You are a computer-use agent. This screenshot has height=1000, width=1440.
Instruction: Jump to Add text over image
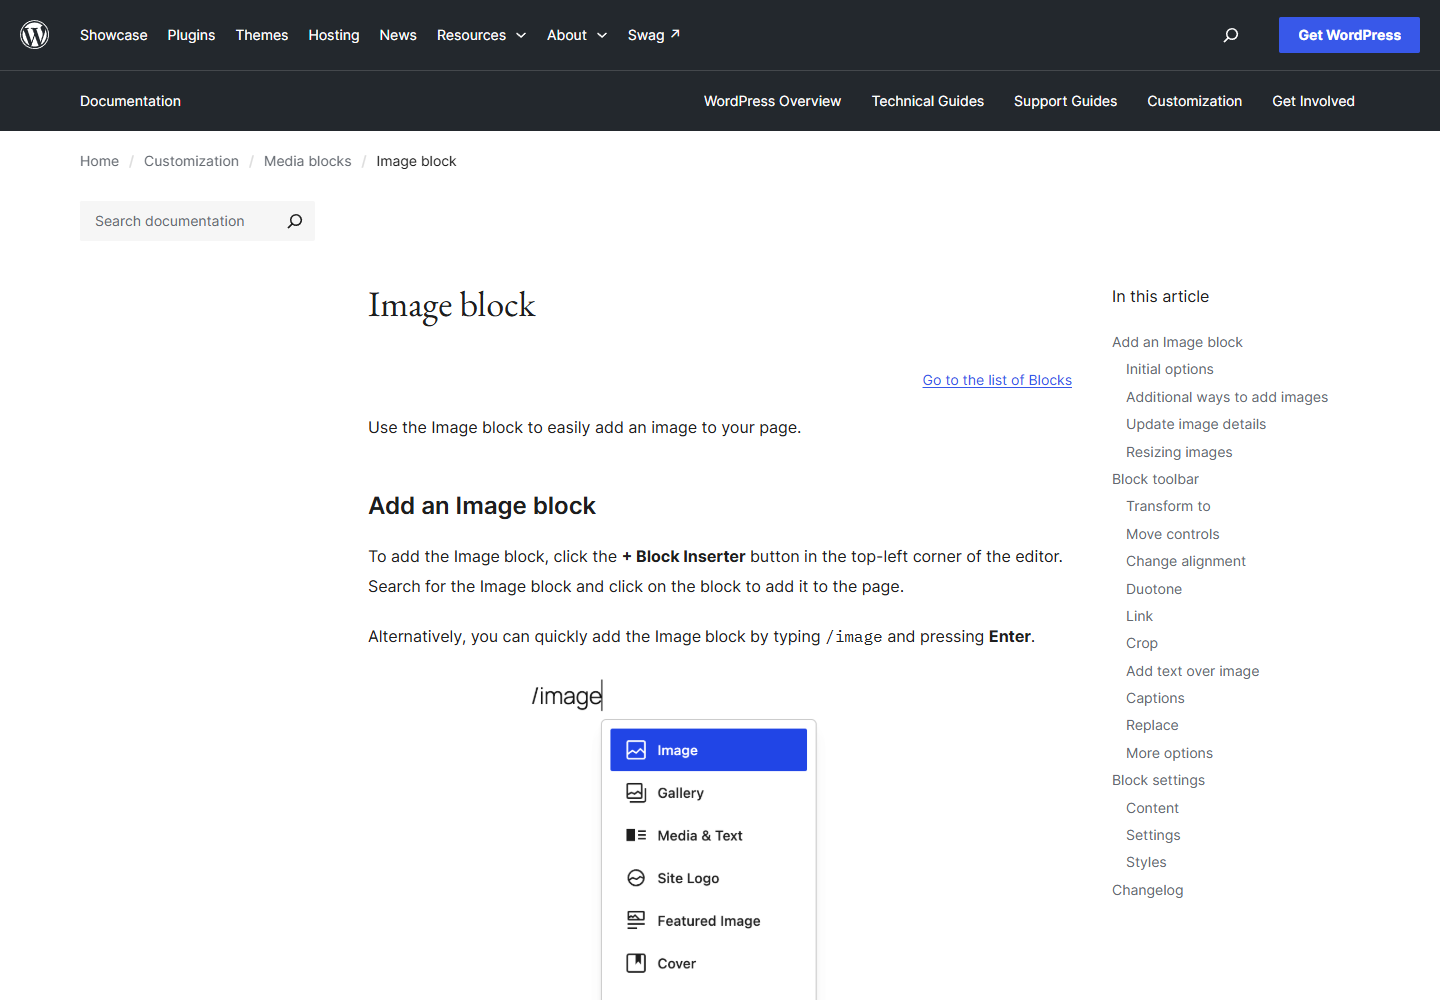(1192, 671)
